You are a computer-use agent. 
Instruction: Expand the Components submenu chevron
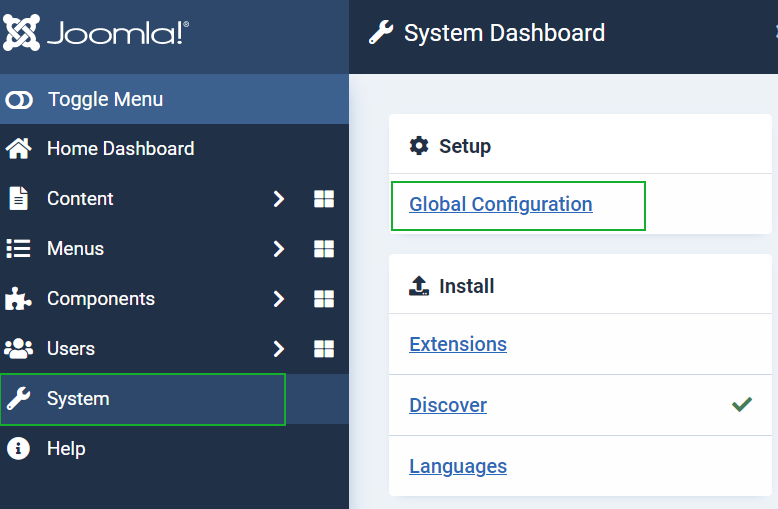click(x=279, y=299)
